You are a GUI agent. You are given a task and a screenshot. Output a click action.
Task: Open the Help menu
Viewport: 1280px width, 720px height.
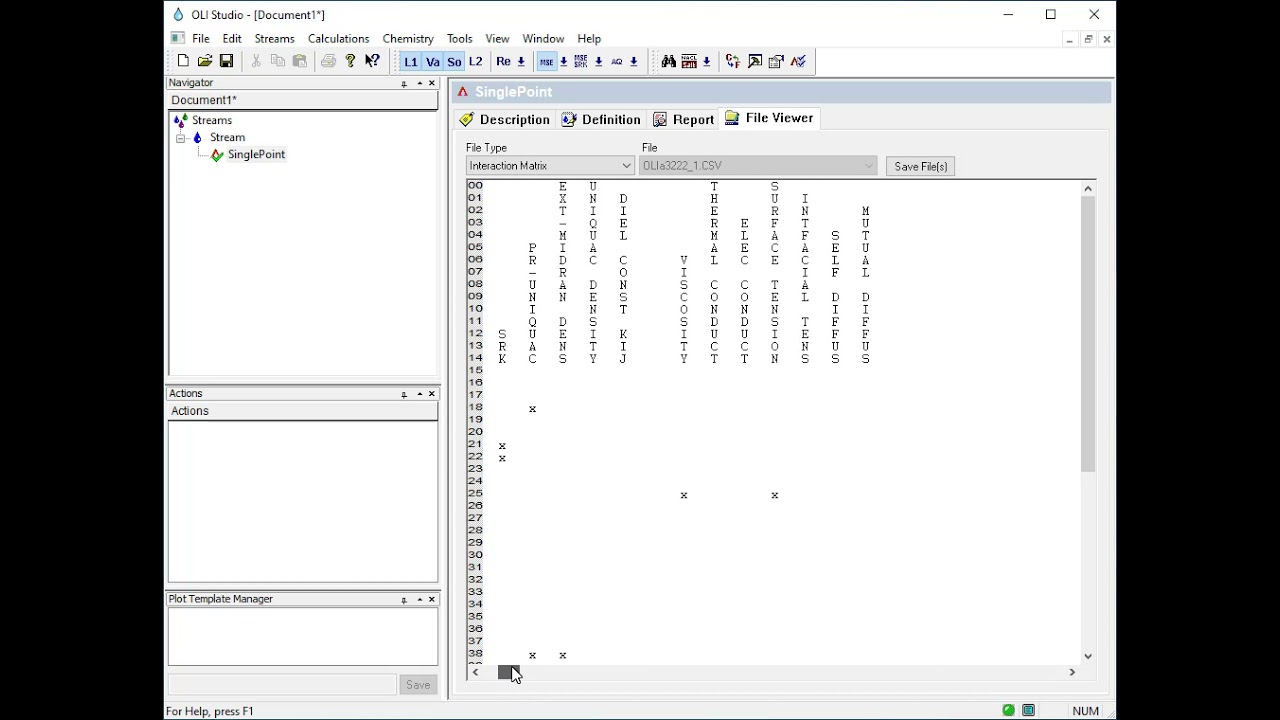click(589, 39)
